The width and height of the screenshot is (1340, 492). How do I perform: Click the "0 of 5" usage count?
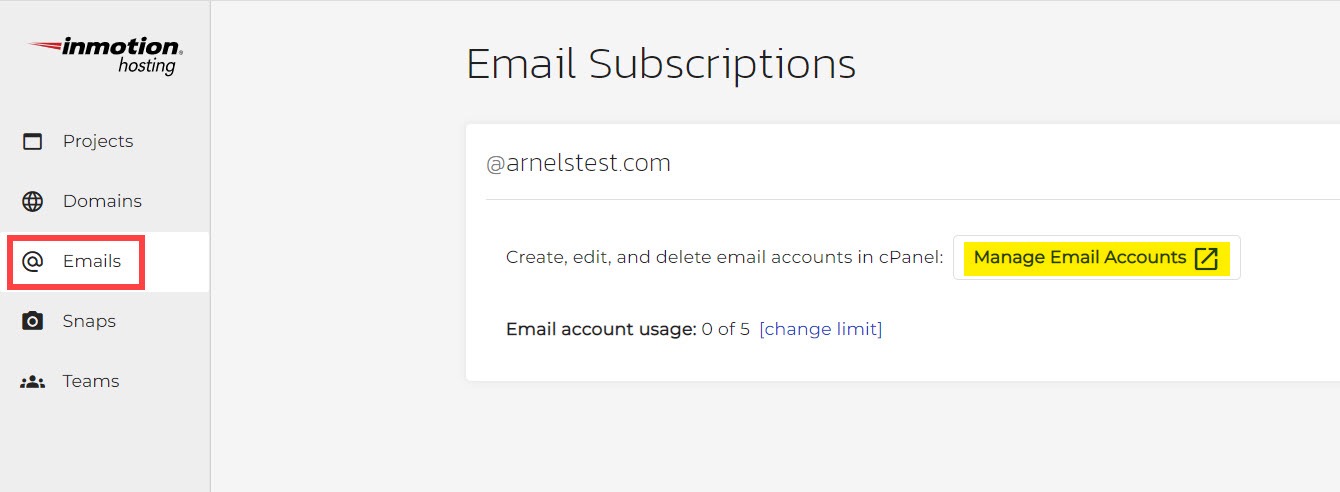(726, 329)
